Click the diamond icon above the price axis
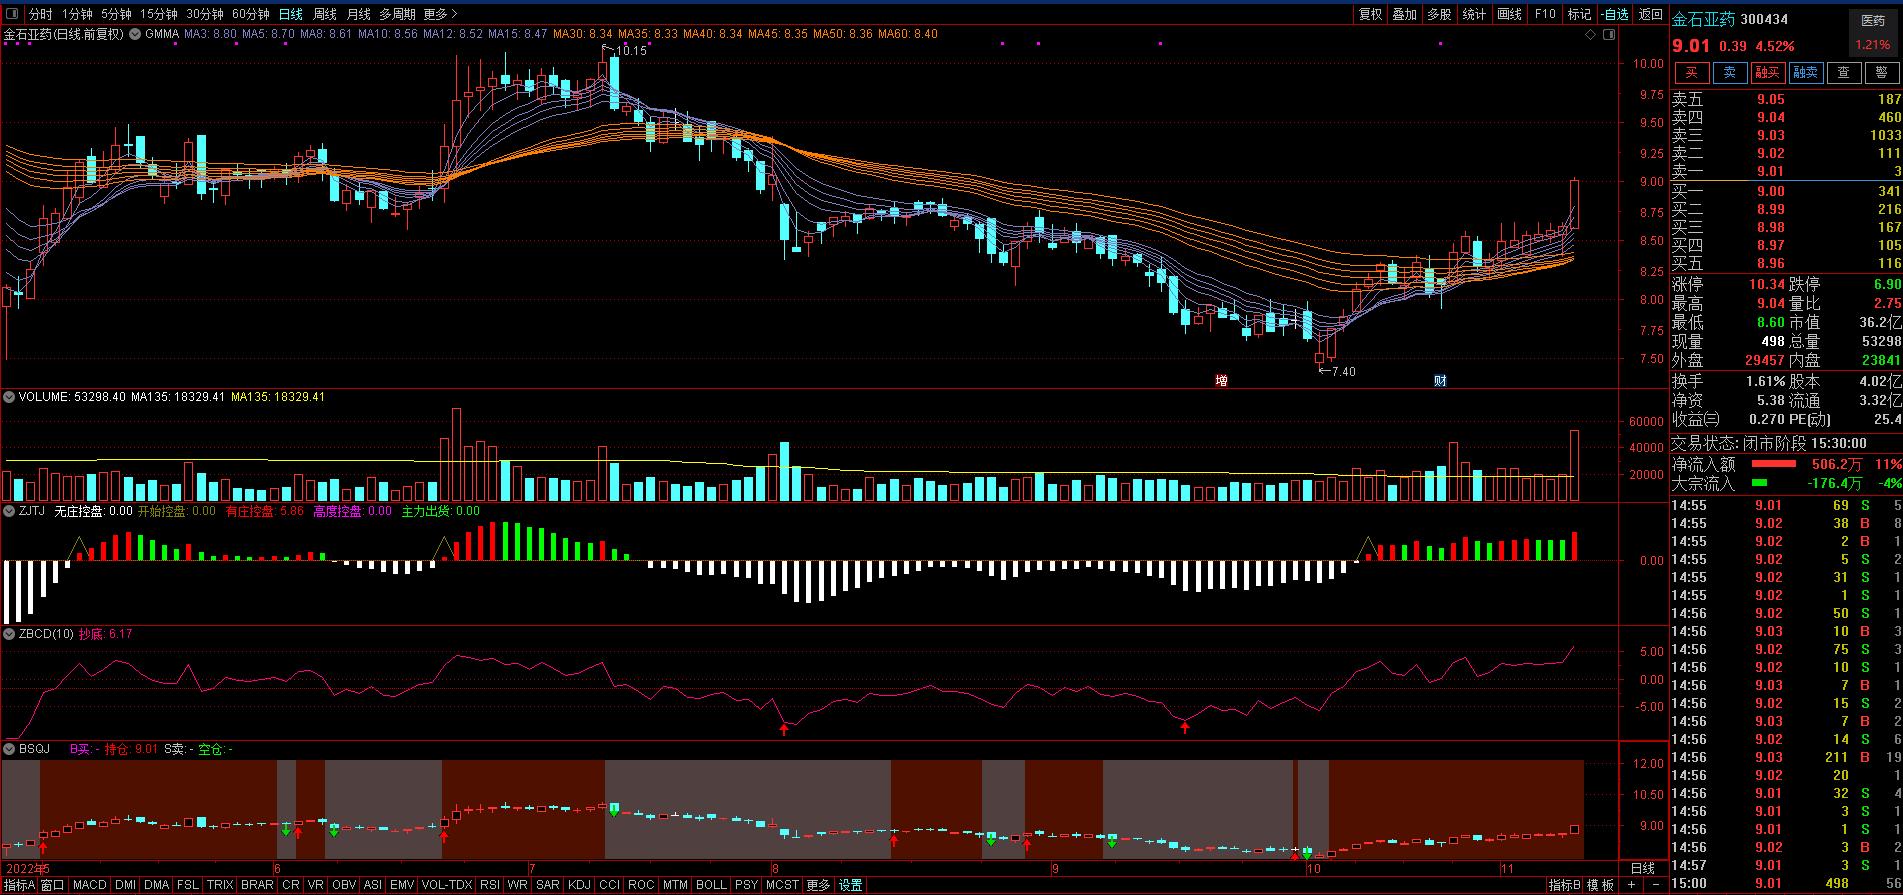Screen dimensions: 1903x895 coord(1590,35)
